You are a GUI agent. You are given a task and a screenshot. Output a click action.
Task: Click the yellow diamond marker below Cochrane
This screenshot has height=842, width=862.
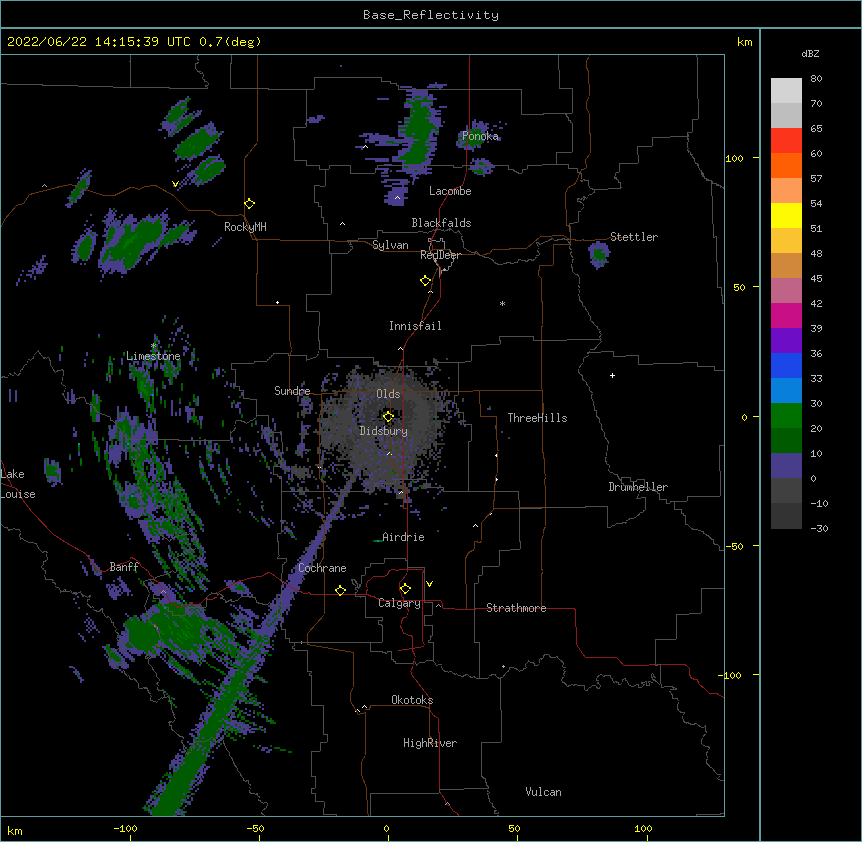[x=340, y=590]
